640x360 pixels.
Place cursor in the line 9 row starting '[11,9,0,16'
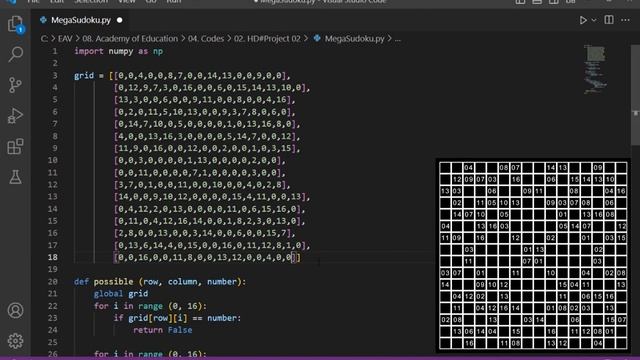[x=207, y=148]
